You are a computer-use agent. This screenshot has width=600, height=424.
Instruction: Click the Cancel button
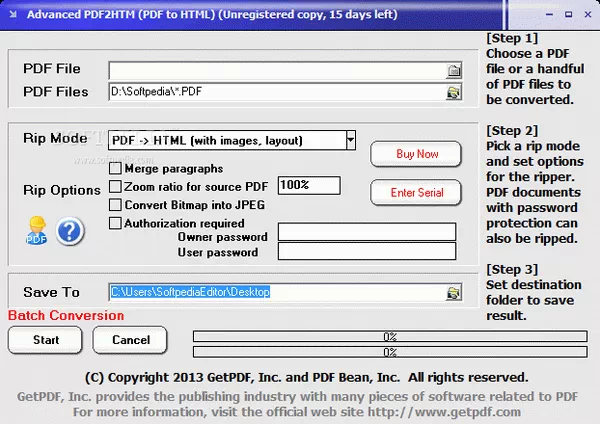pos(130,340)
